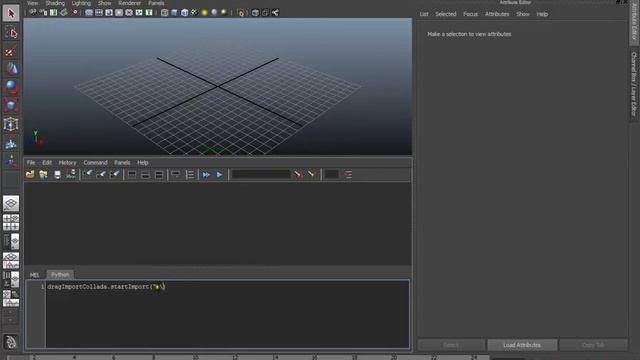Open Attribute Editor Show menu
This screenshot has width=640, height=360.
click(x=523, y=14)
